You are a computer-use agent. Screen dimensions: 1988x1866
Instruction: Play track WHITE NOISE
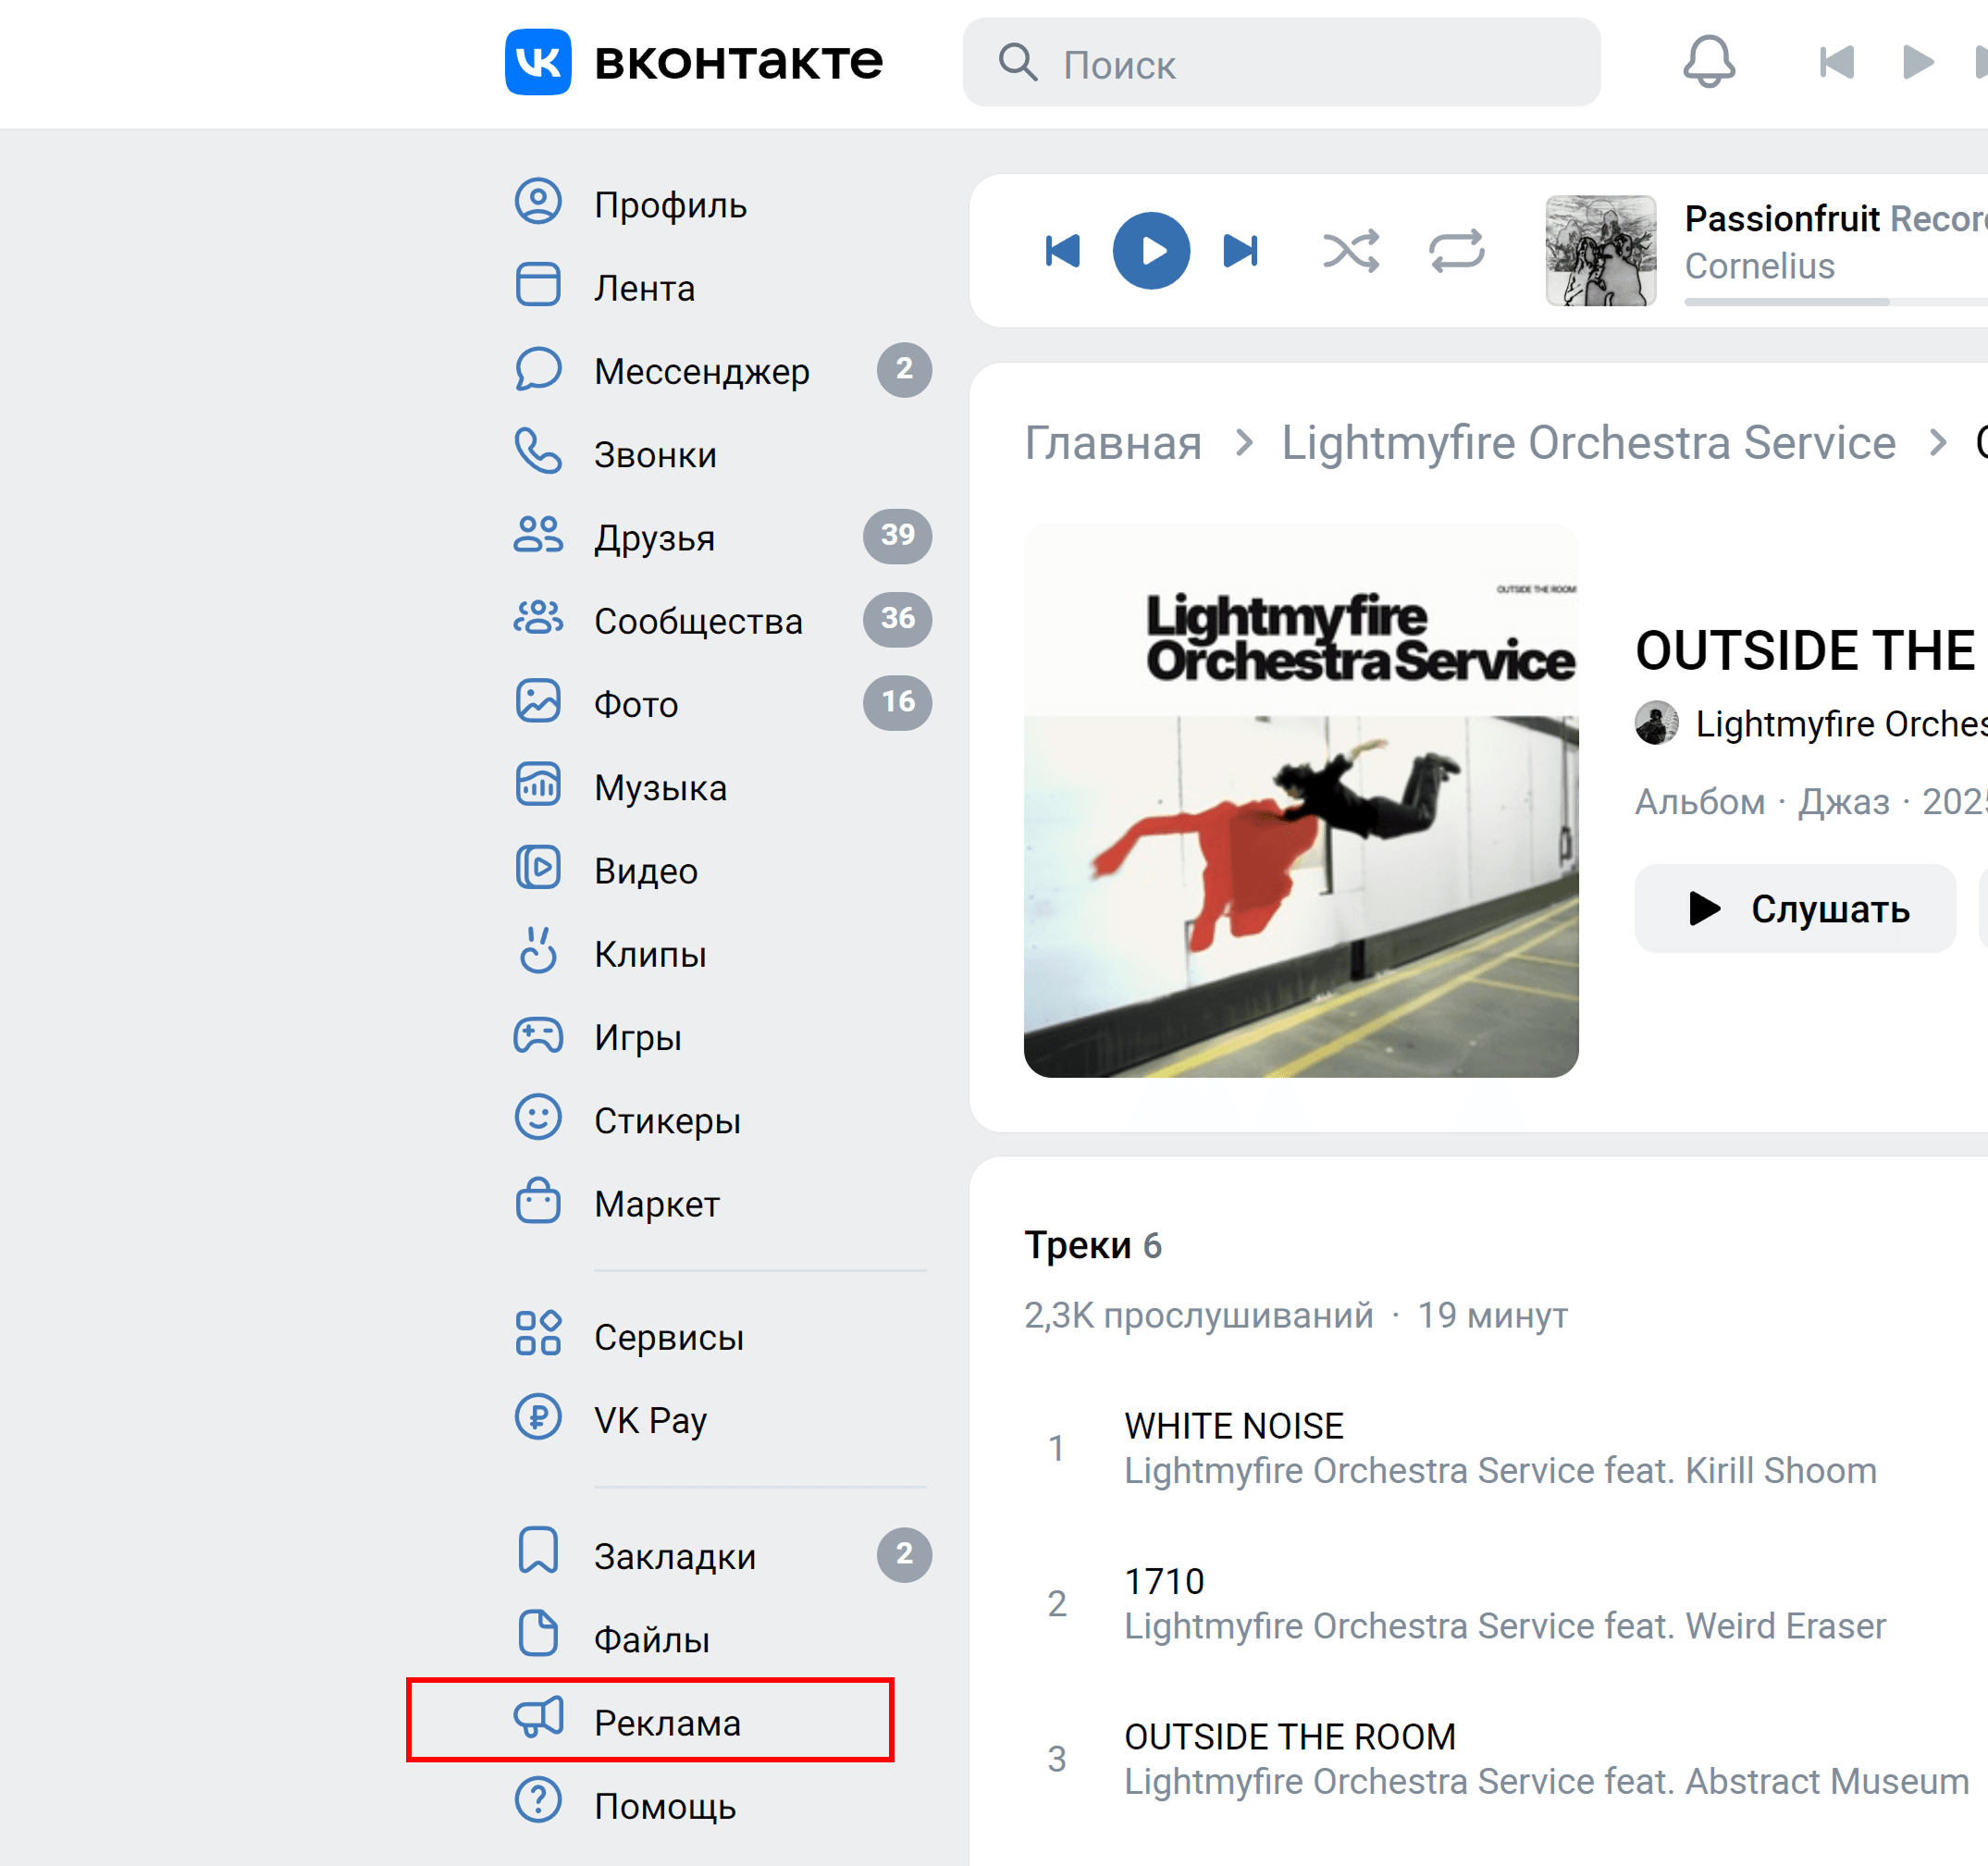tap(1234, 1426)
